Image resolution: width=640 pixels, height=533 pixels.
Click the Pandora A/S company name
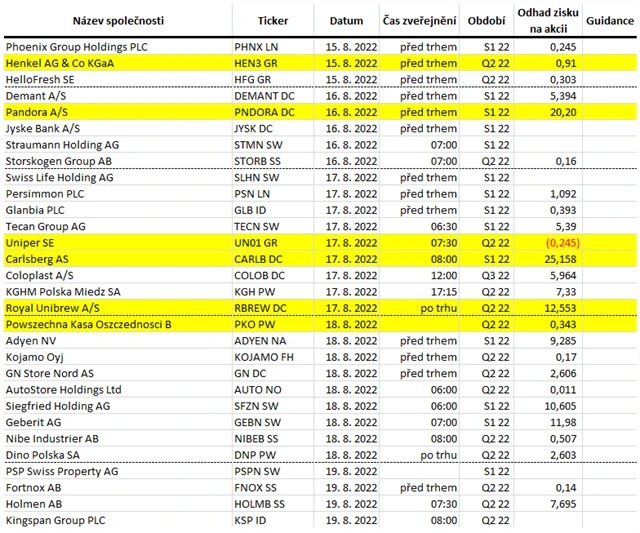tap(39, 112)
